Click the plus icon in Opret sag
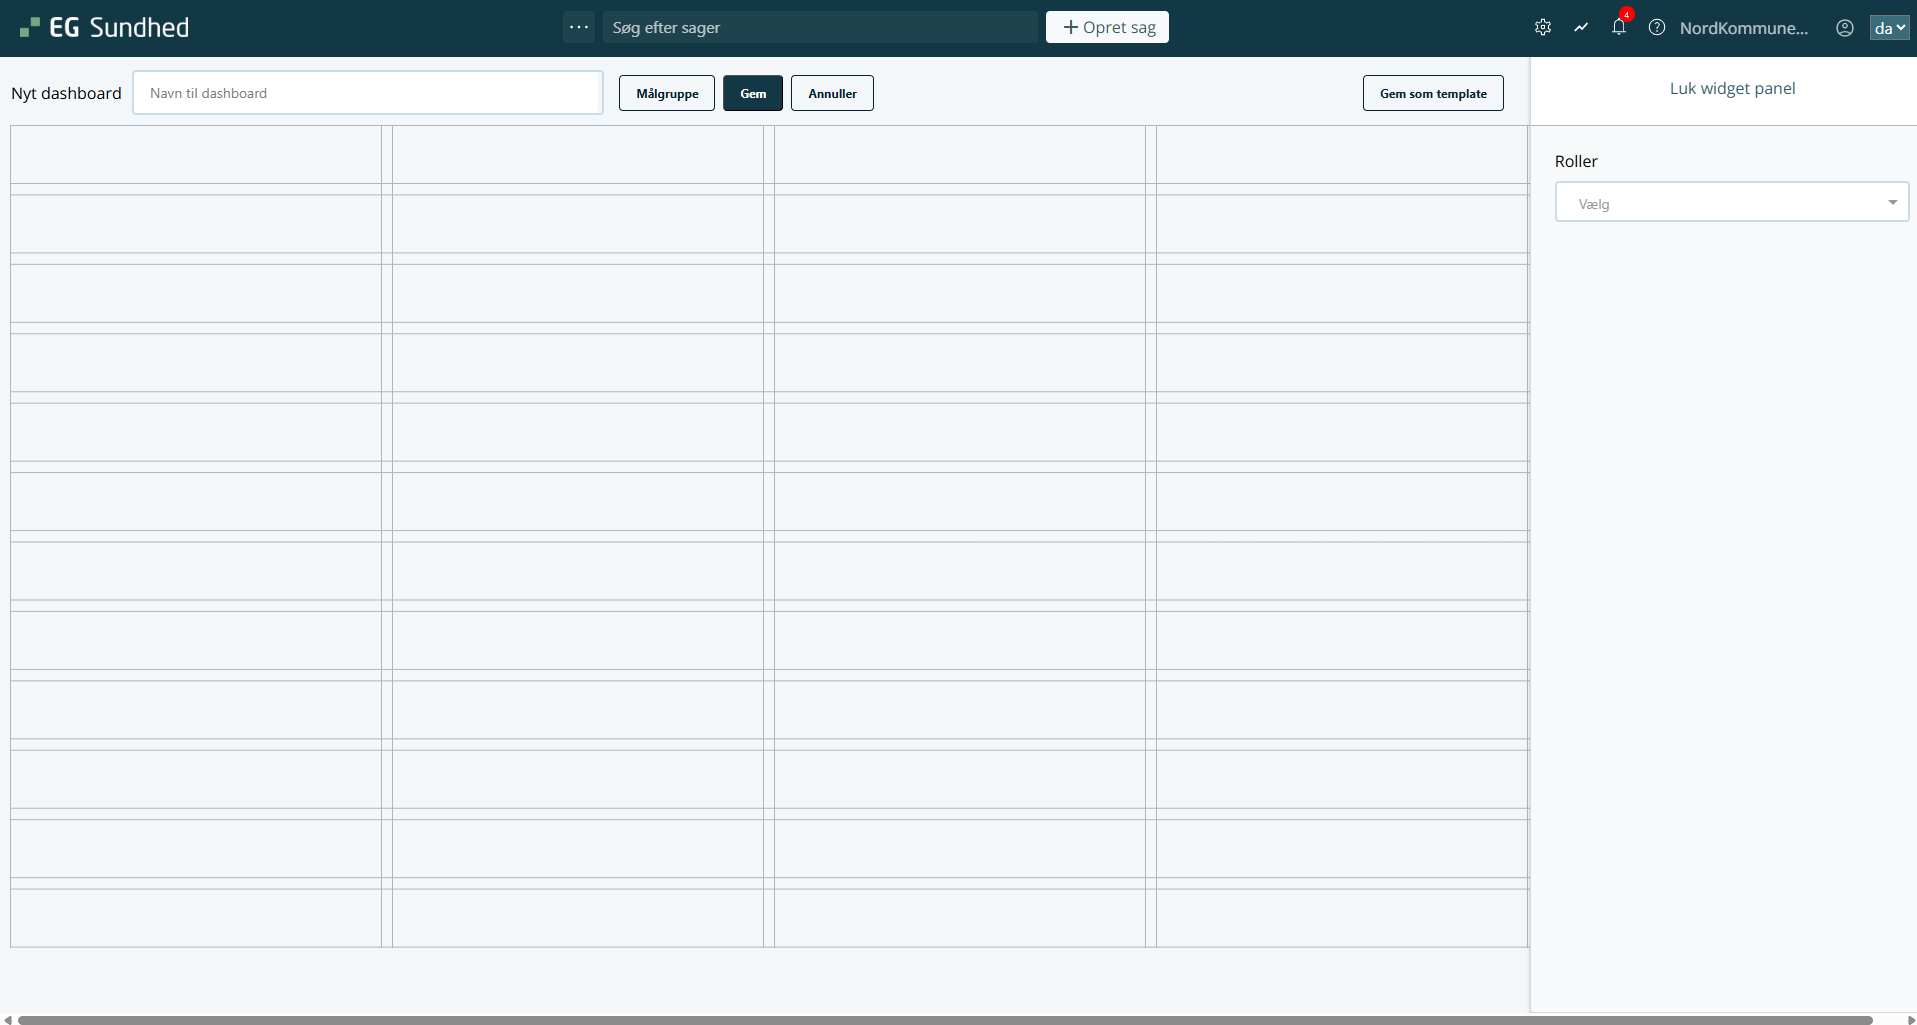 tap(1071, 27)
